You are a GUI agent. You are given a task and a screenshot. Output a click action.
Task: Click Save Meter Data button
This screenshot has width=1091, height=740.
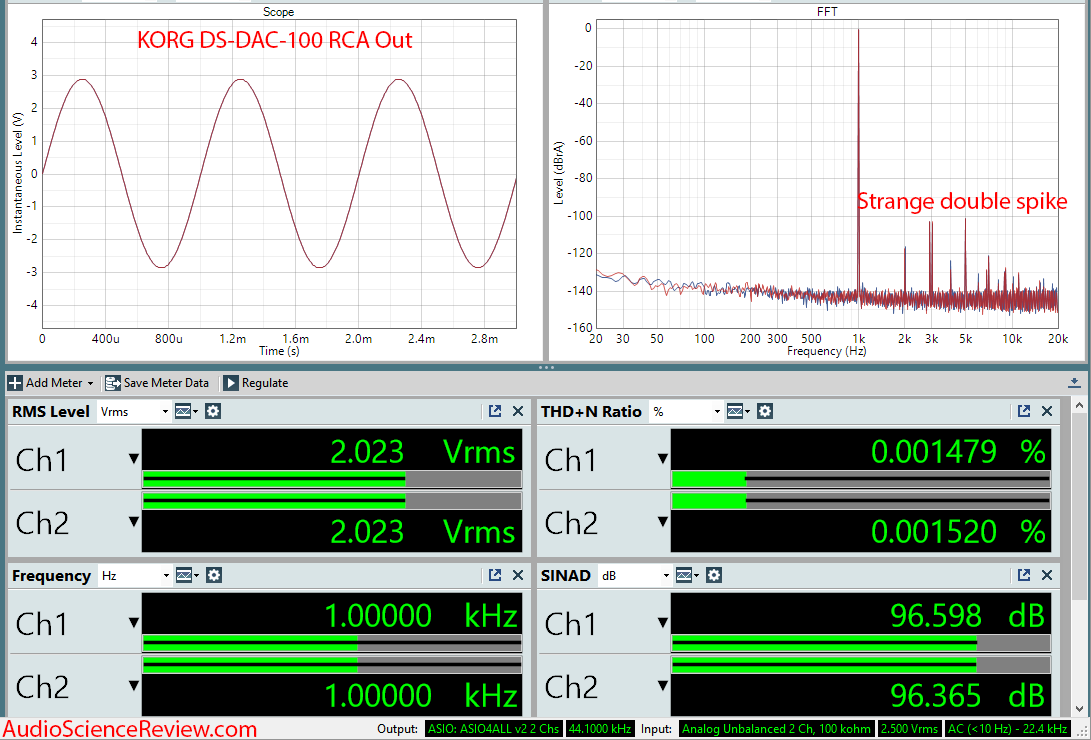tap(157, 383)
